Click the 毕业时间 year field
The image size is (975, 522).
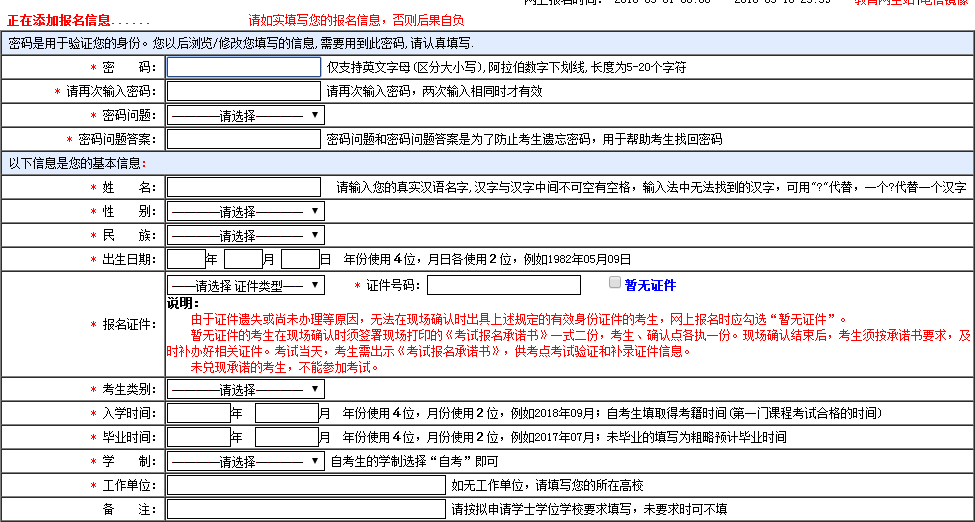(x=199, y=437)
